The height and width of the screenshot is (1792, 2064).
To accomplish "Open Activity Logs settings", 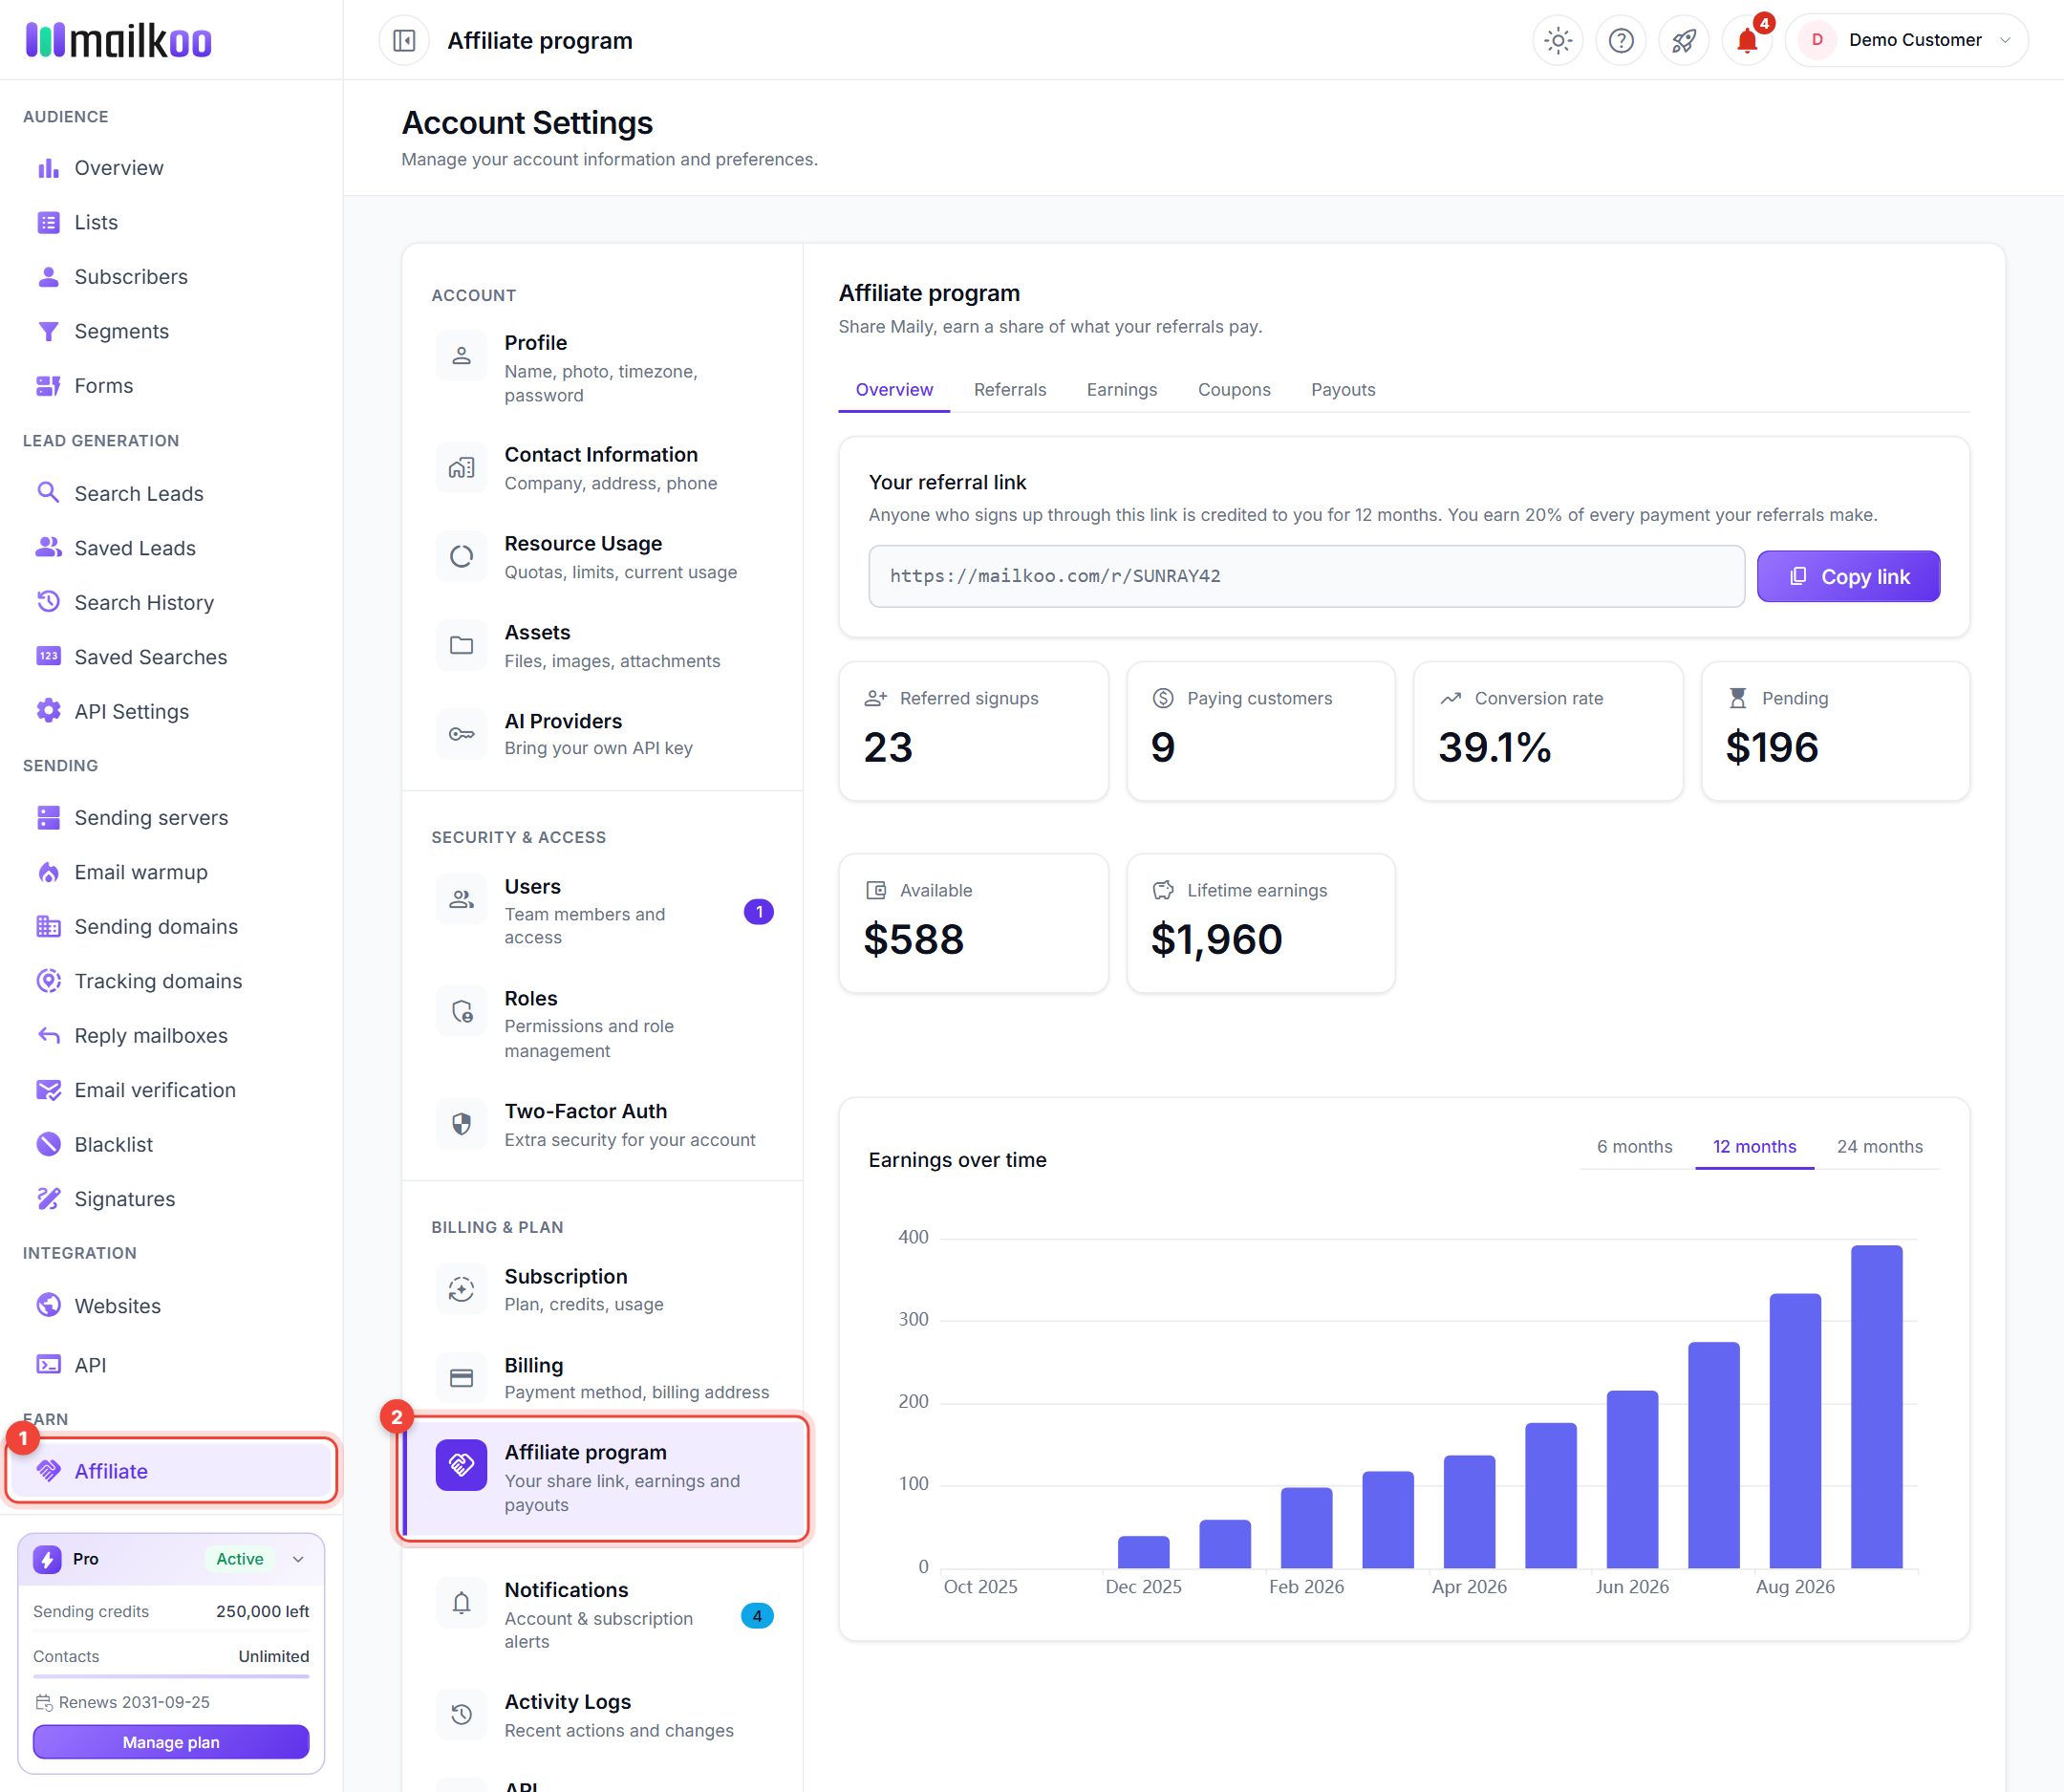I will pyautogui.click(x=602, y=1715).
